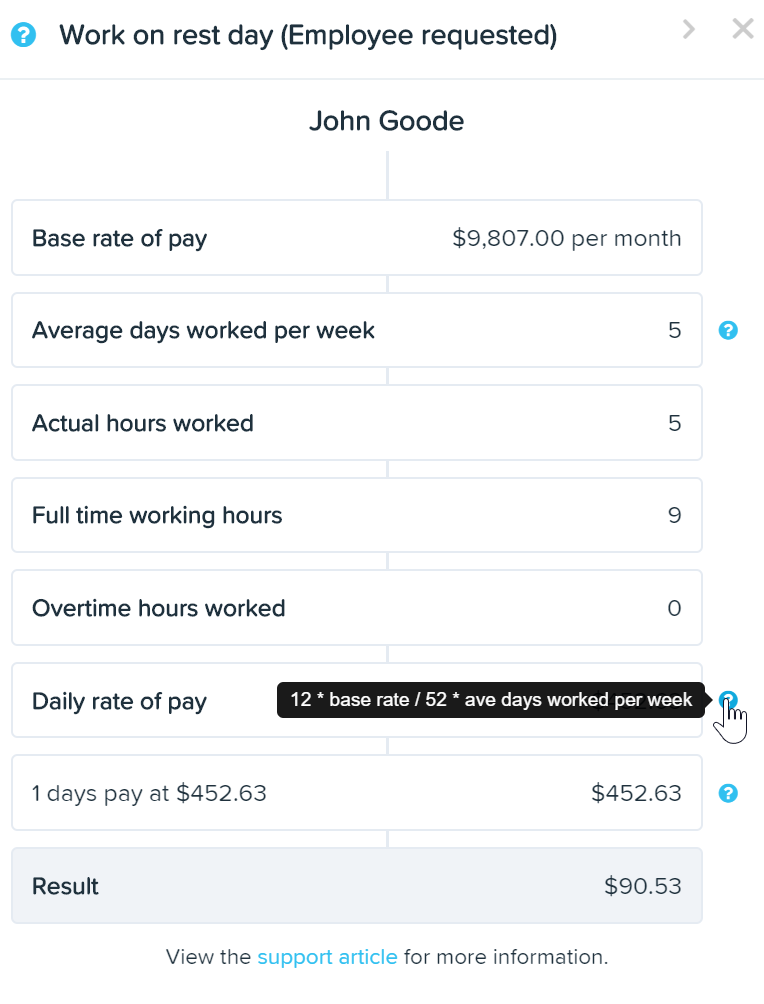Screen dimensions: 764x1004
Task: Close the Work on rest day panel
Action: [743, 29]
